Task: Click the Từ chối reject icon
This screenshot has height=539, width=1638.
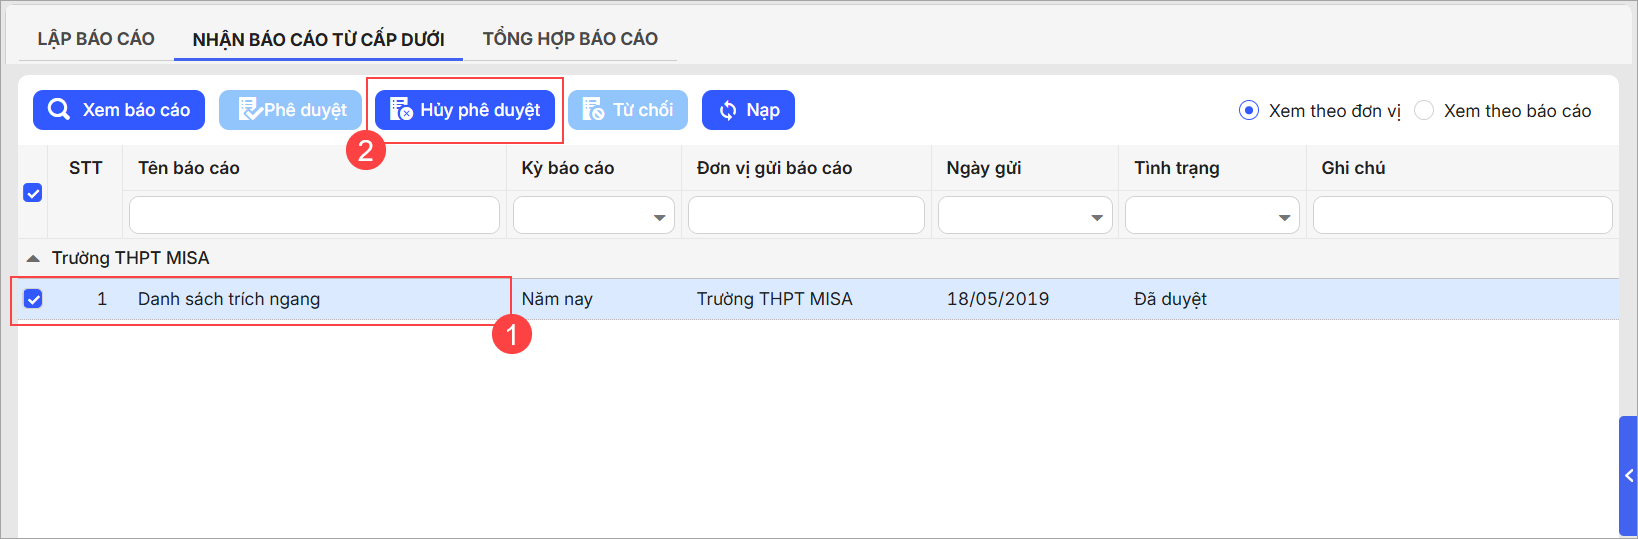Action: pyautogui.click(x=593, y=110)
